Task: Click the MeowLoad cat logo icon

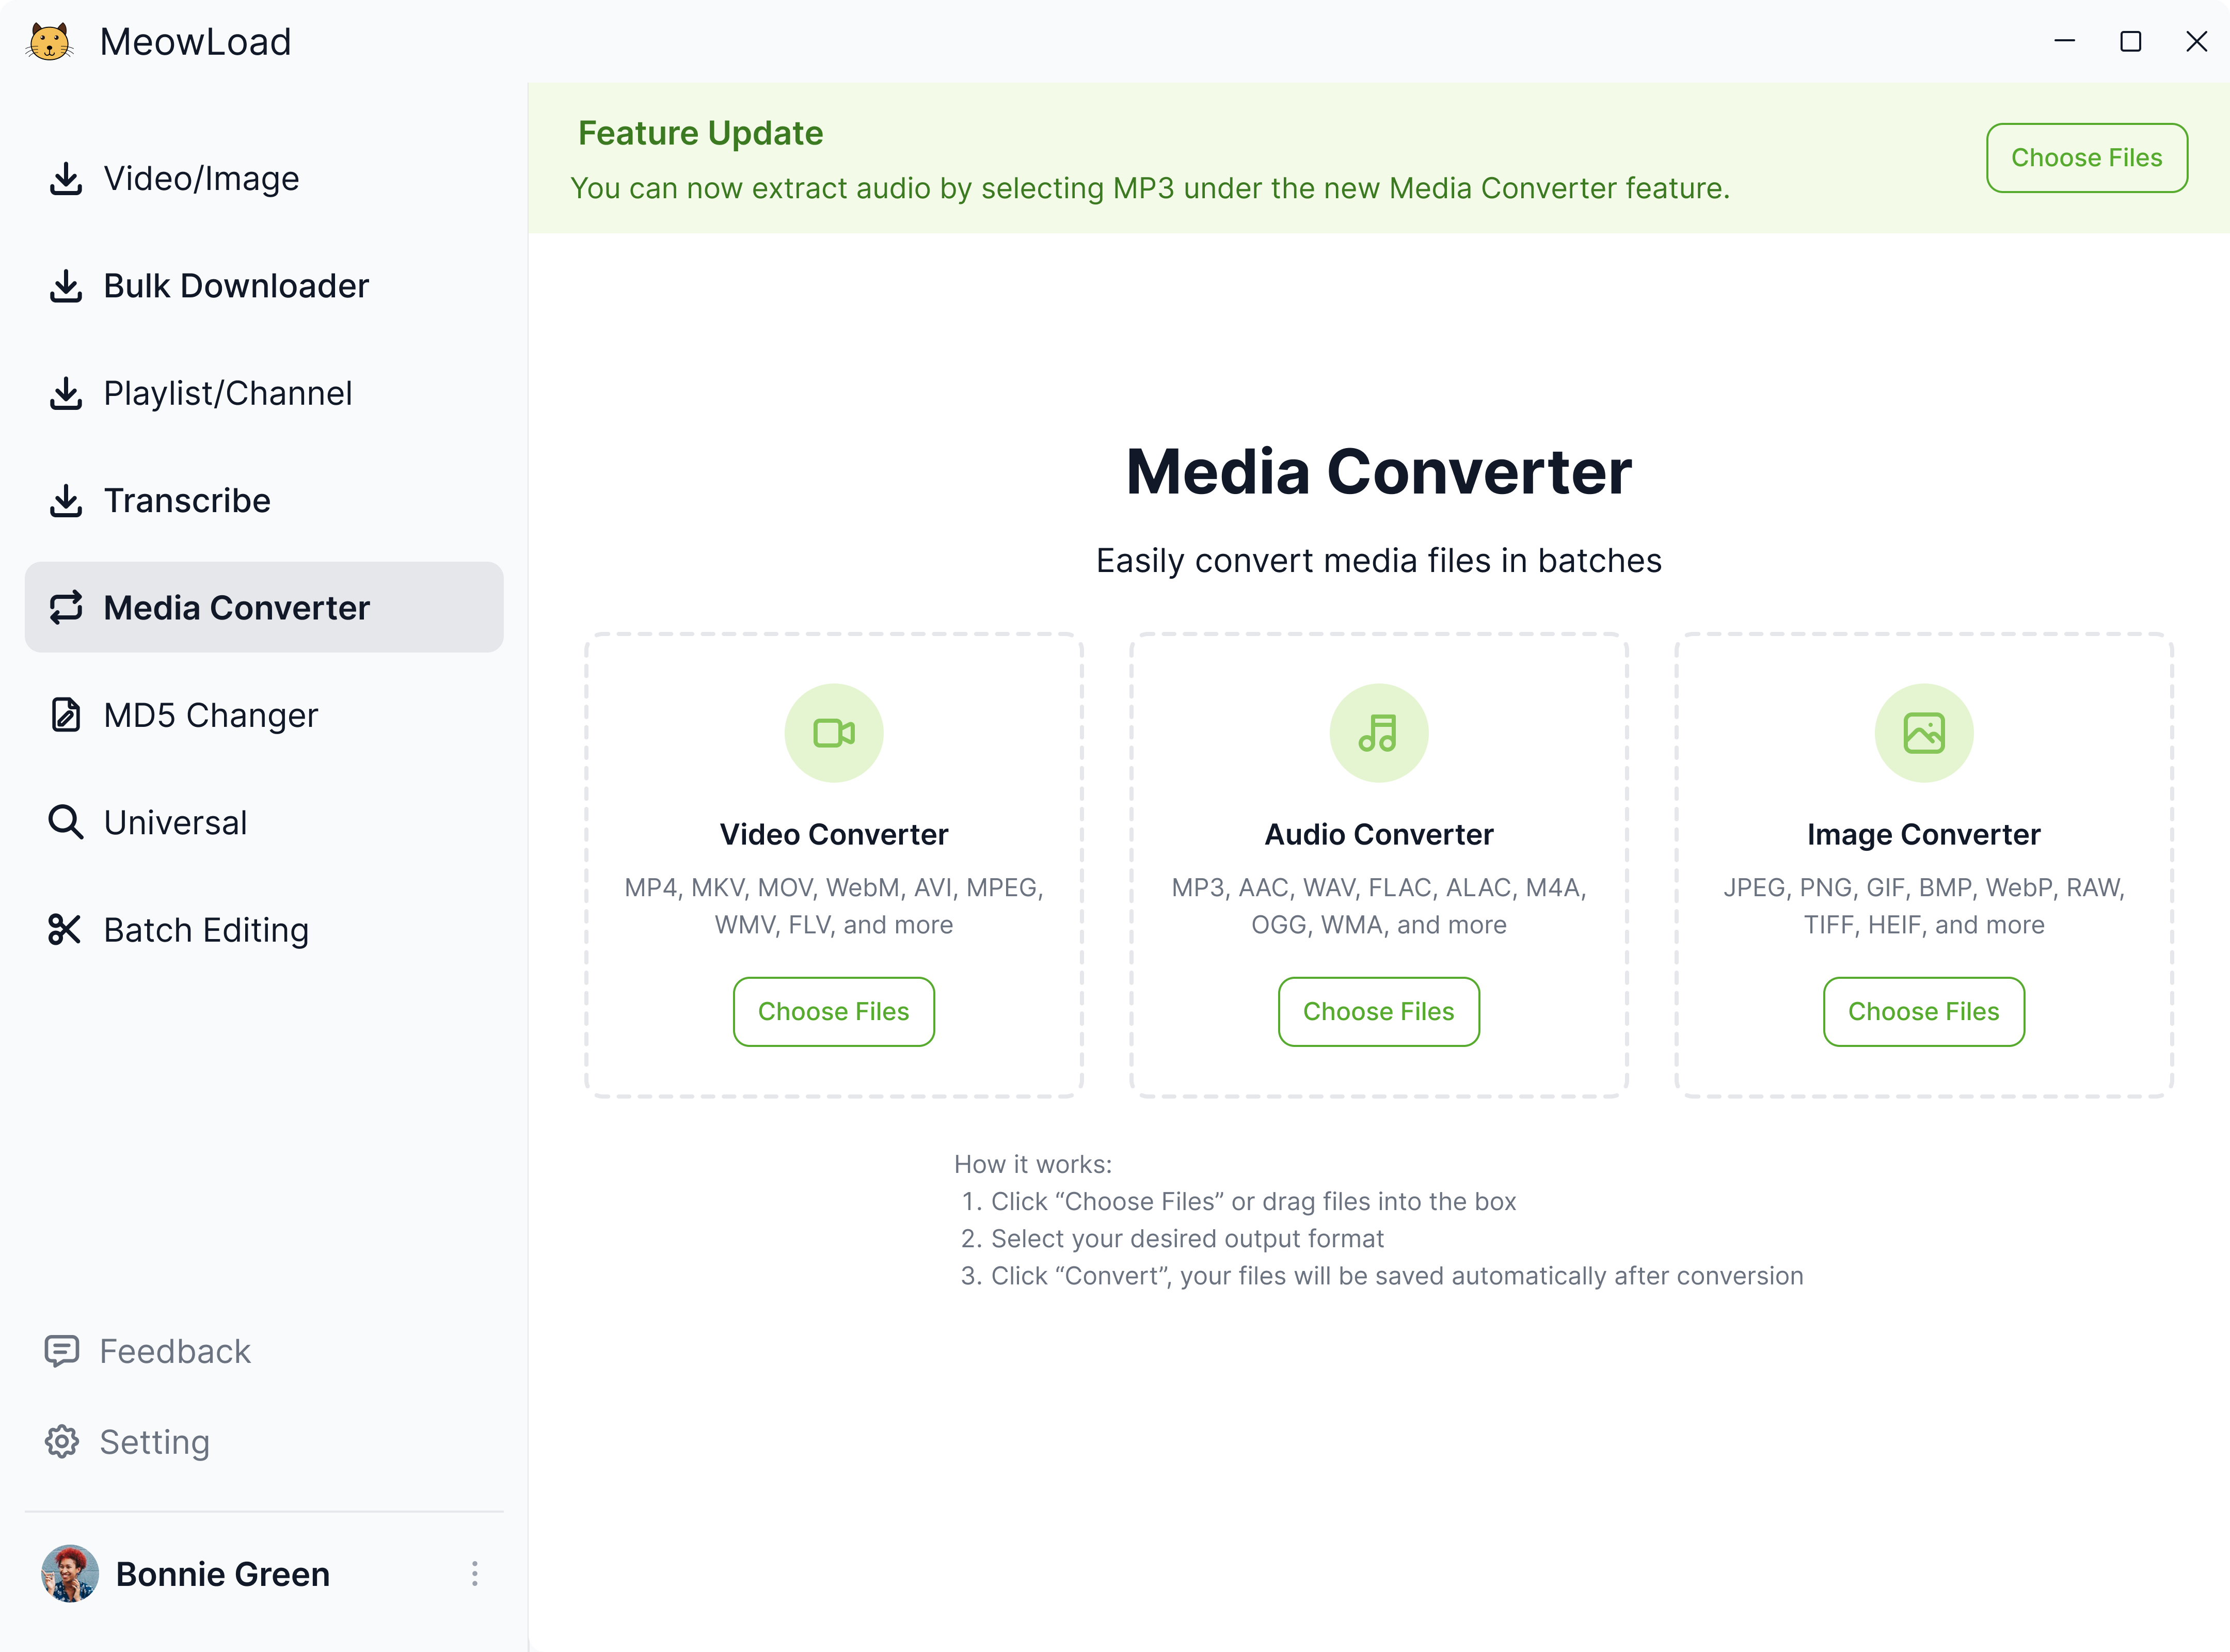Action: (49, 42)
